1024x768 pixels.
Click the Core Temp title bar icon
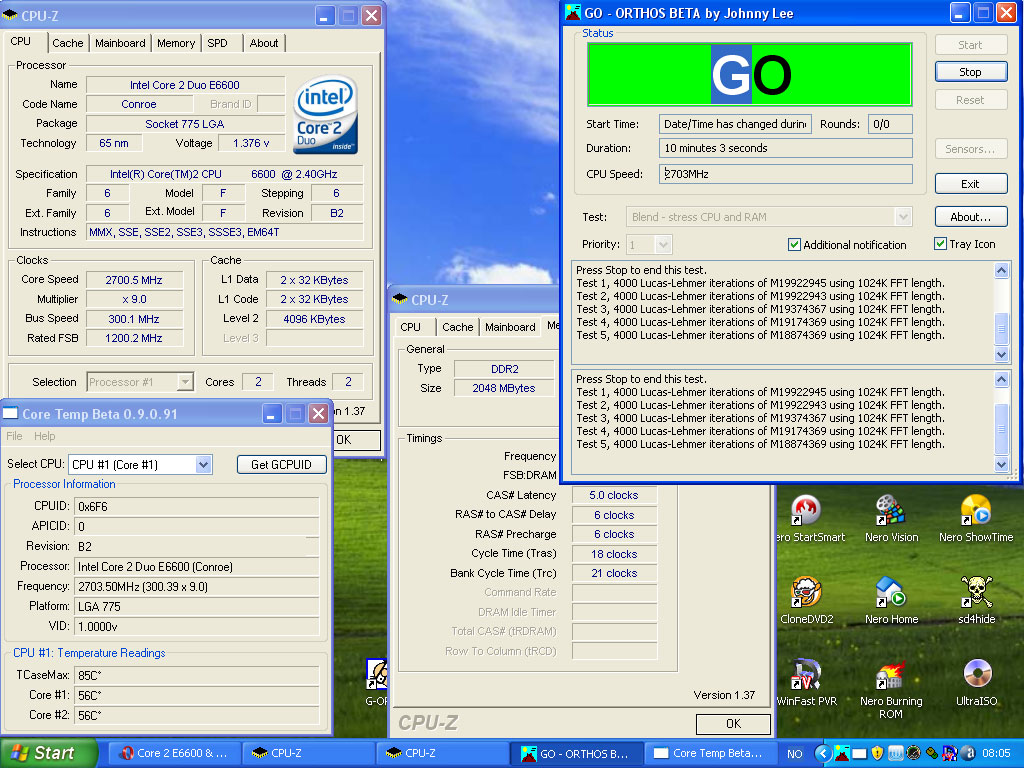tap(10, 413)
